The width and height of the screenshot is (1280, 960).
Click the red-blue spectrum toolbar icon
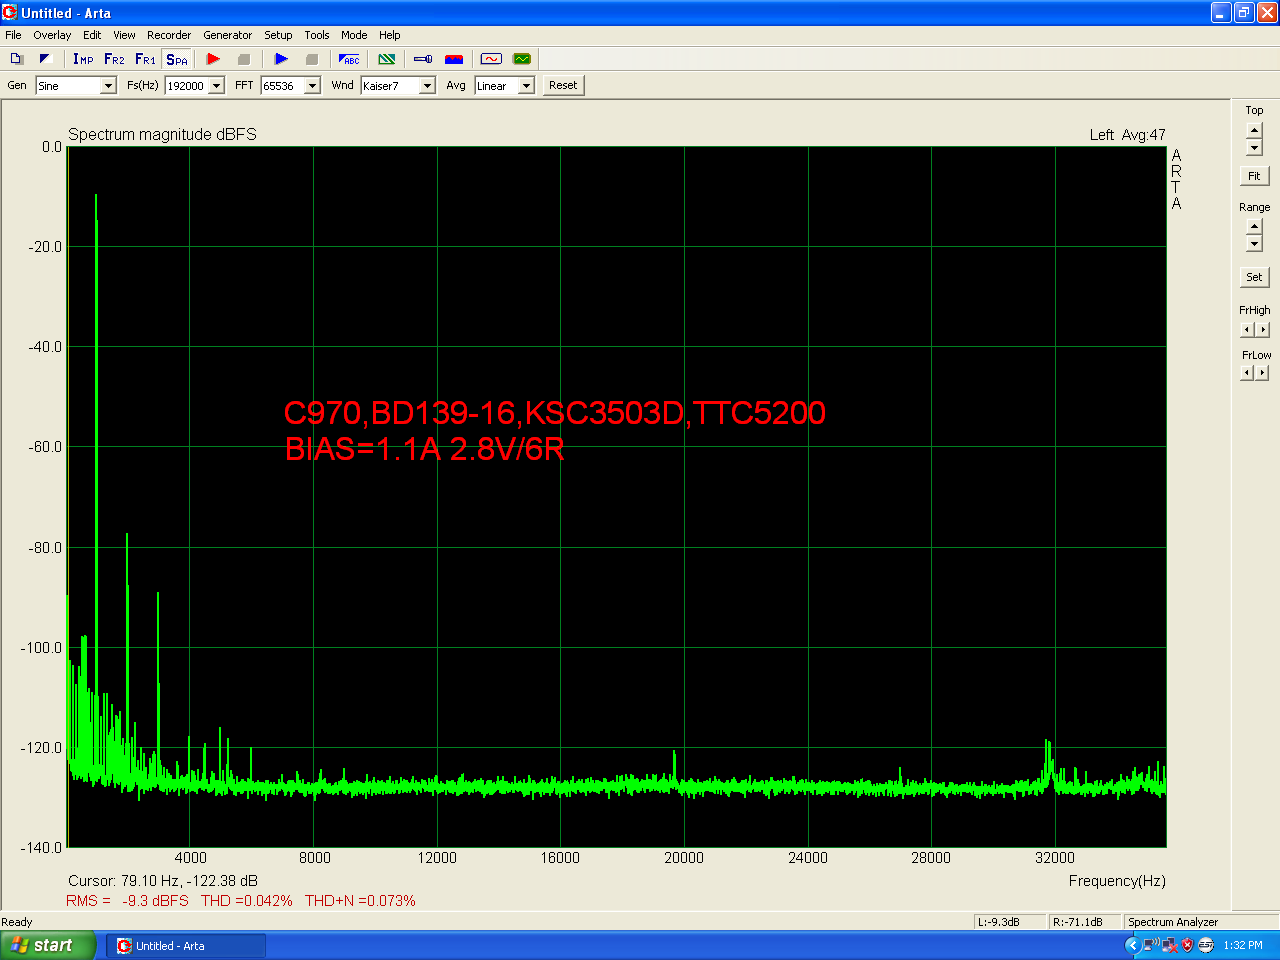coord(454,59)
